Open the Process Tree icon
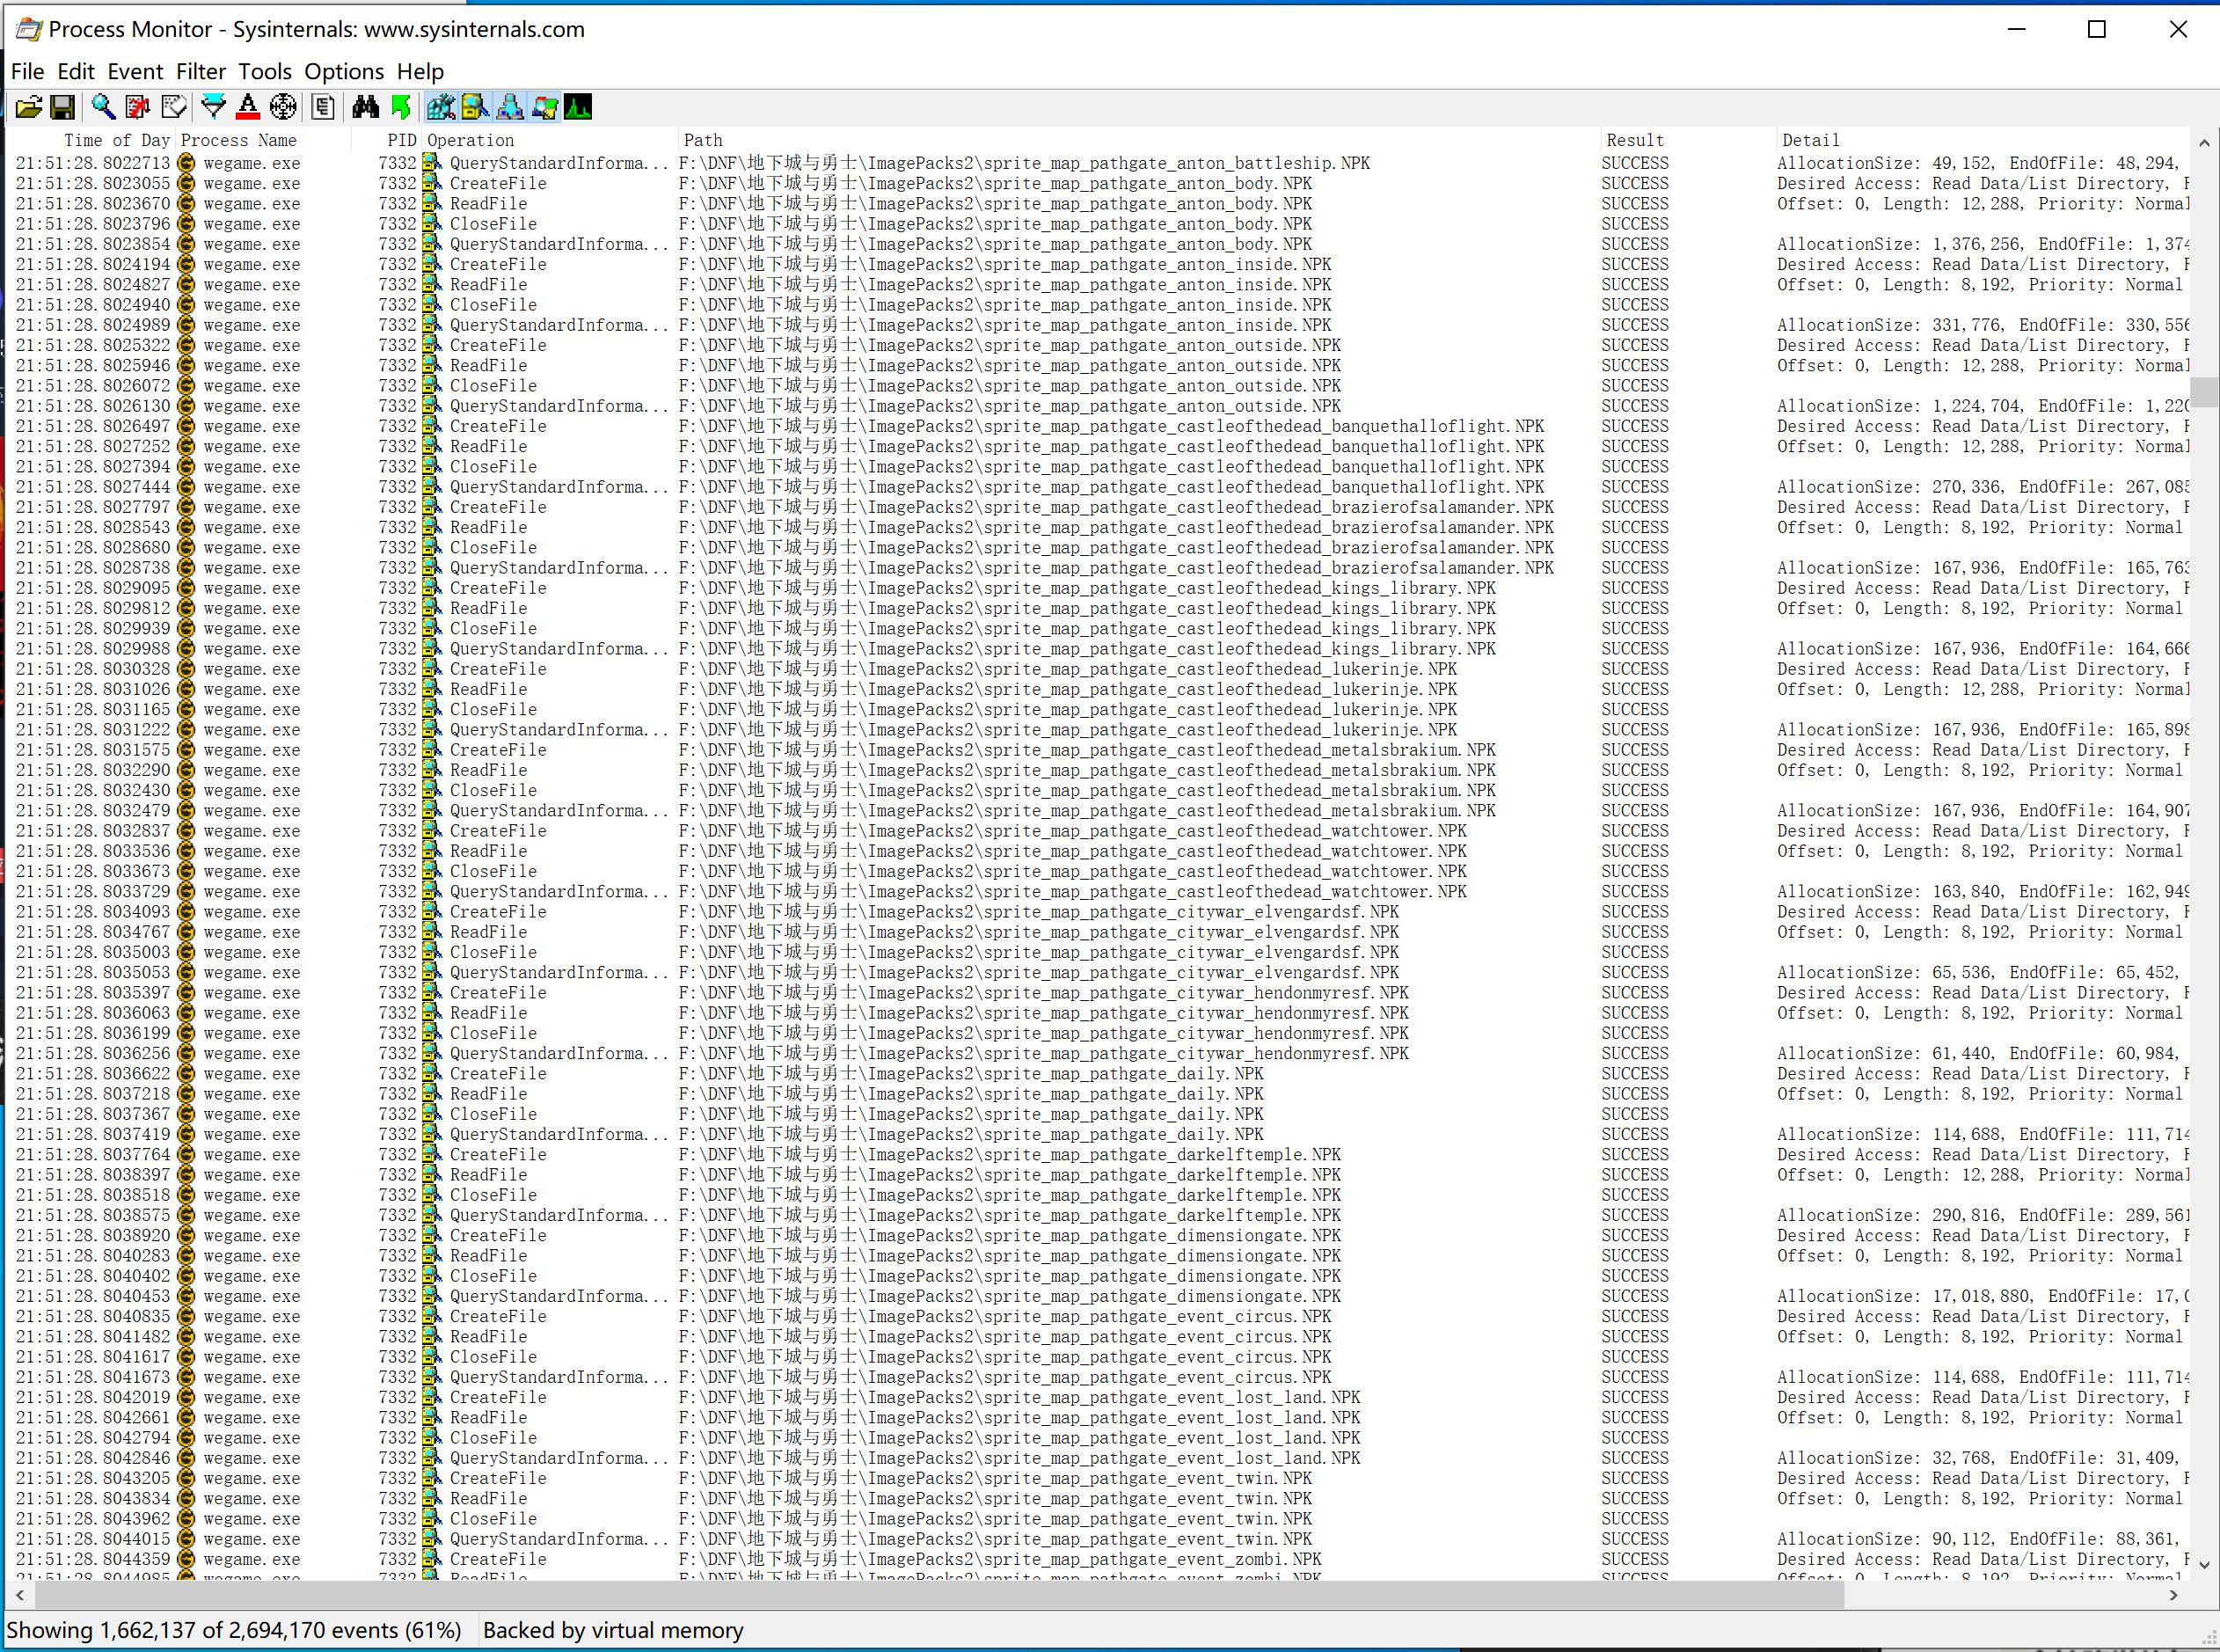The width and height of the screenshot is (2220, 1652). [x=323, y=107]
